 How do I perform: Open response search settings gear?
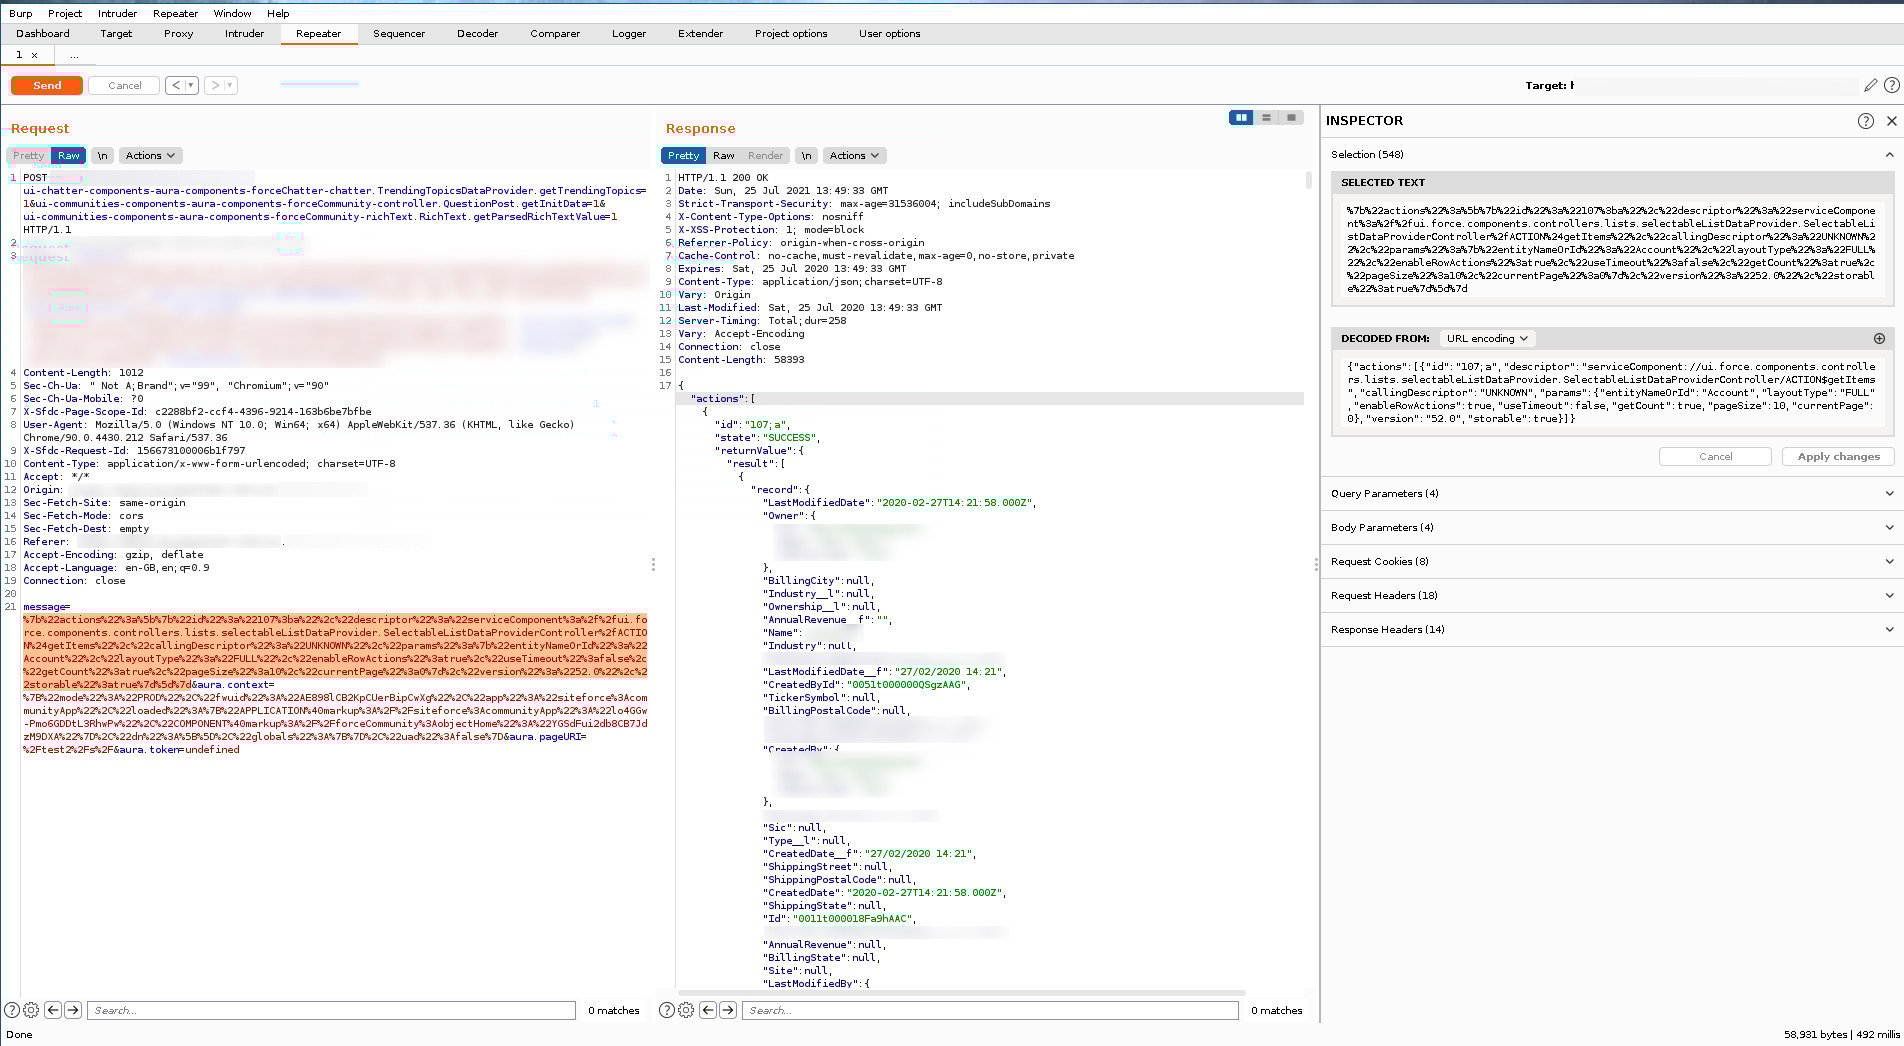[x=686, y=1010]
